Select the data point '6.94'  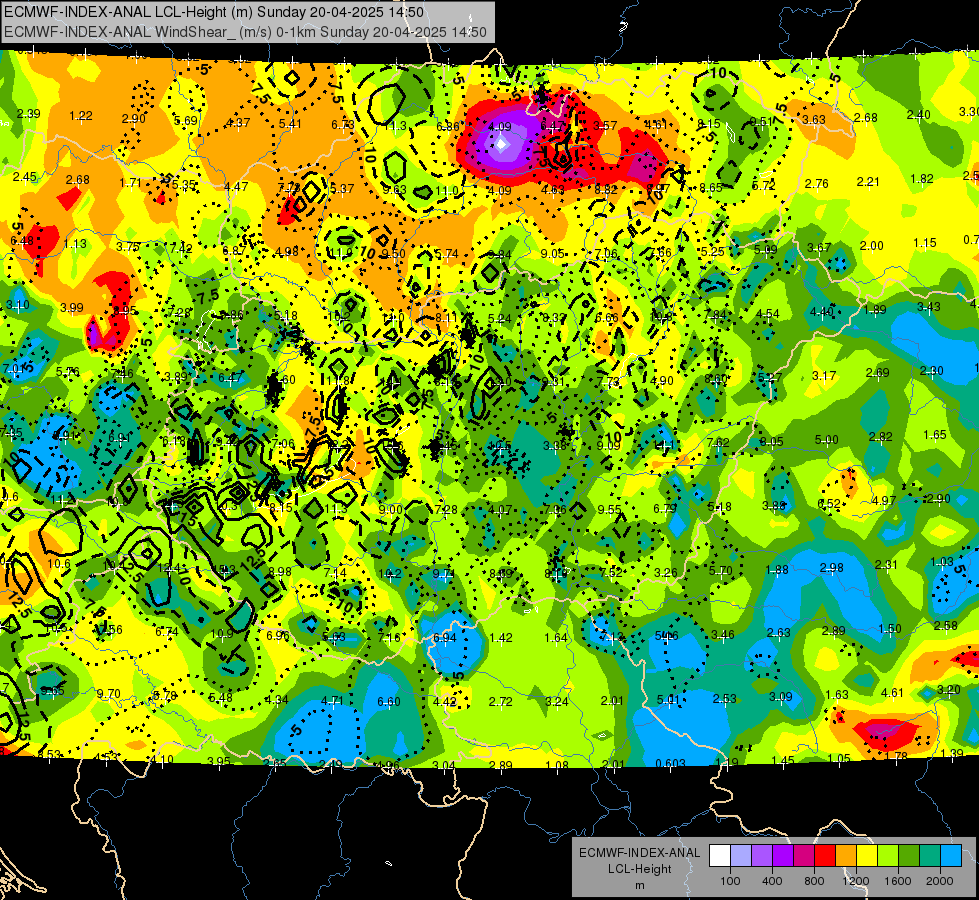[445, 638]
